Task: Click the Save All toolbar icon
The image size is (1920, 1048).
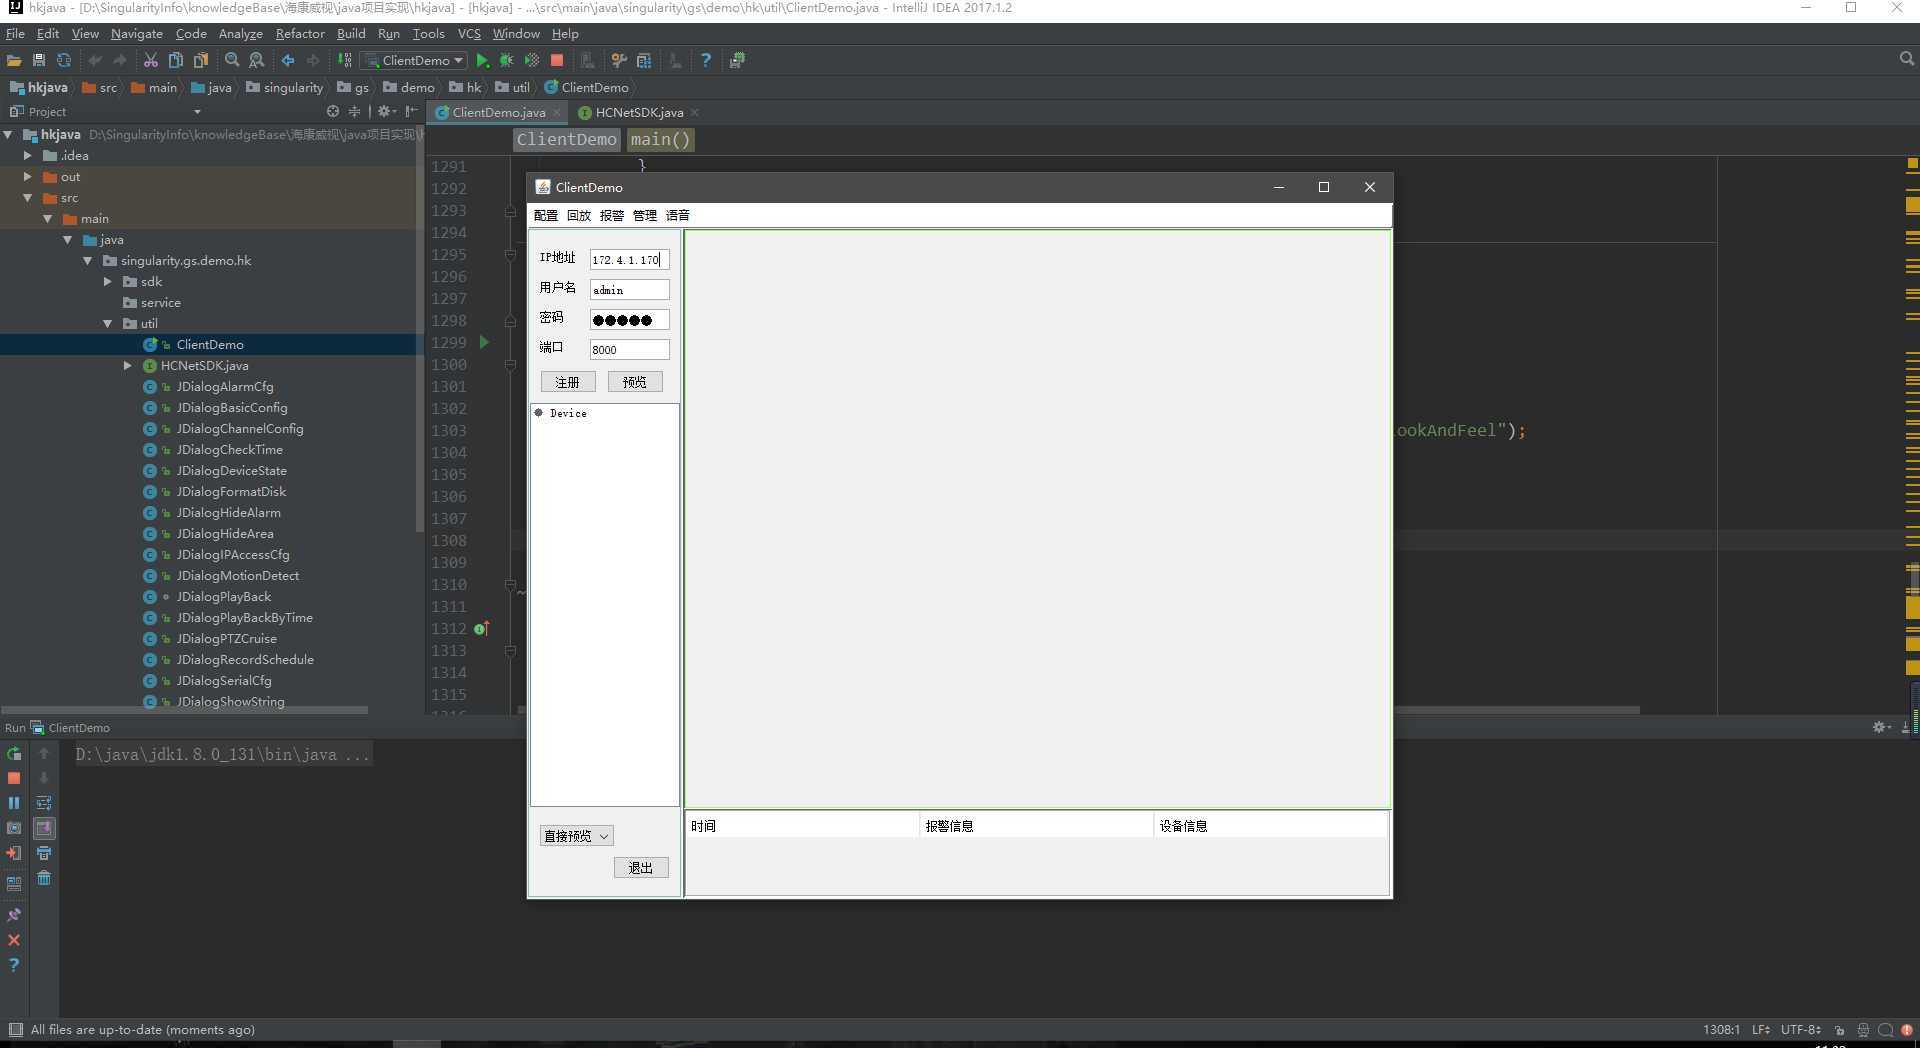Action: pyautogui.click(x=39, y=60)
